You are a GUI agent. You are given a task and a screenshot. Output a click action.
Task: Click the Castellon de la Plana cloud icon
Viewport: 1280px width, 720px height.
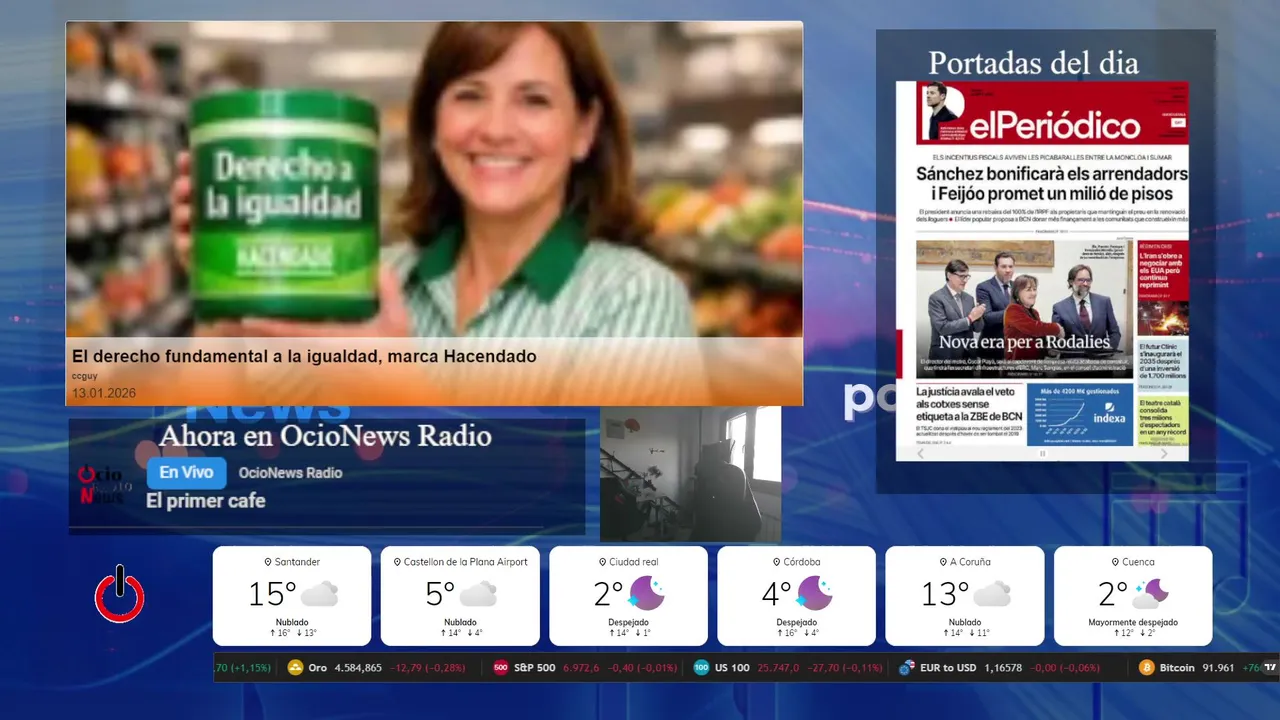(x=478, y=594)
